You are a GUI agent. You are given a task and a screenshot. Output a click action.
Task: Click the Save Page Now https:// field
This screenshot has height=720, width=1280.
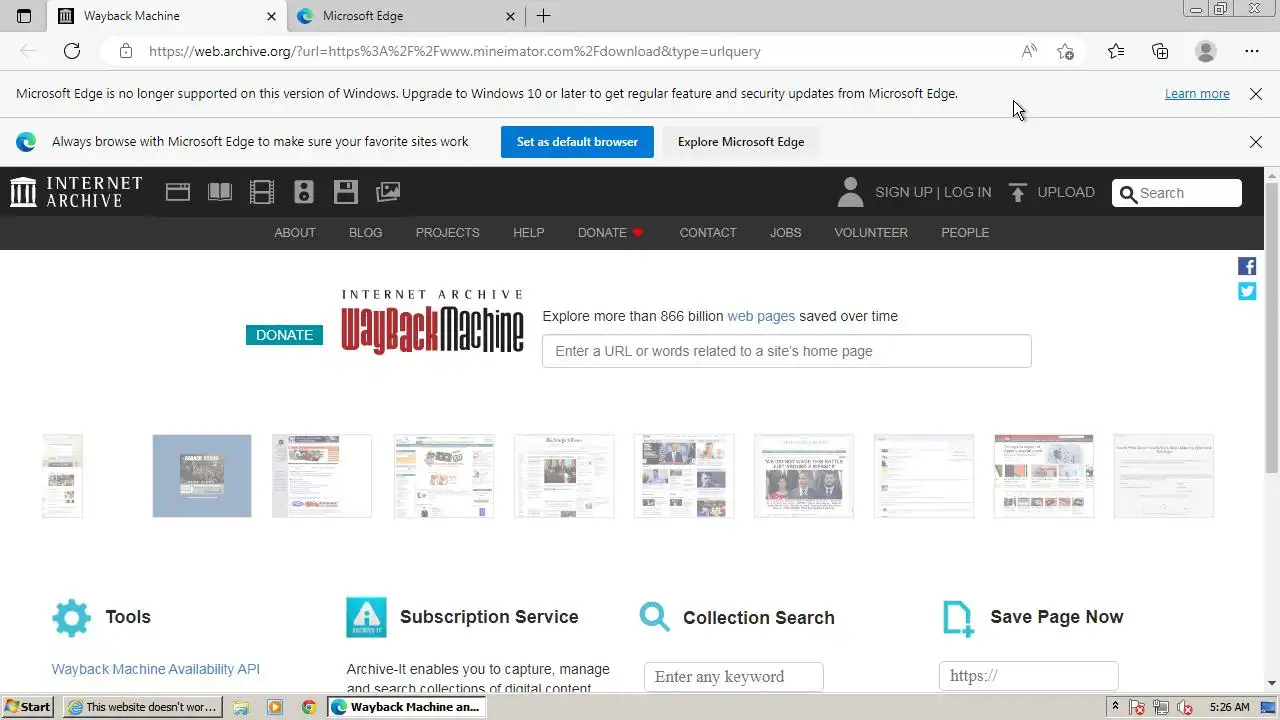point(1028,676)
